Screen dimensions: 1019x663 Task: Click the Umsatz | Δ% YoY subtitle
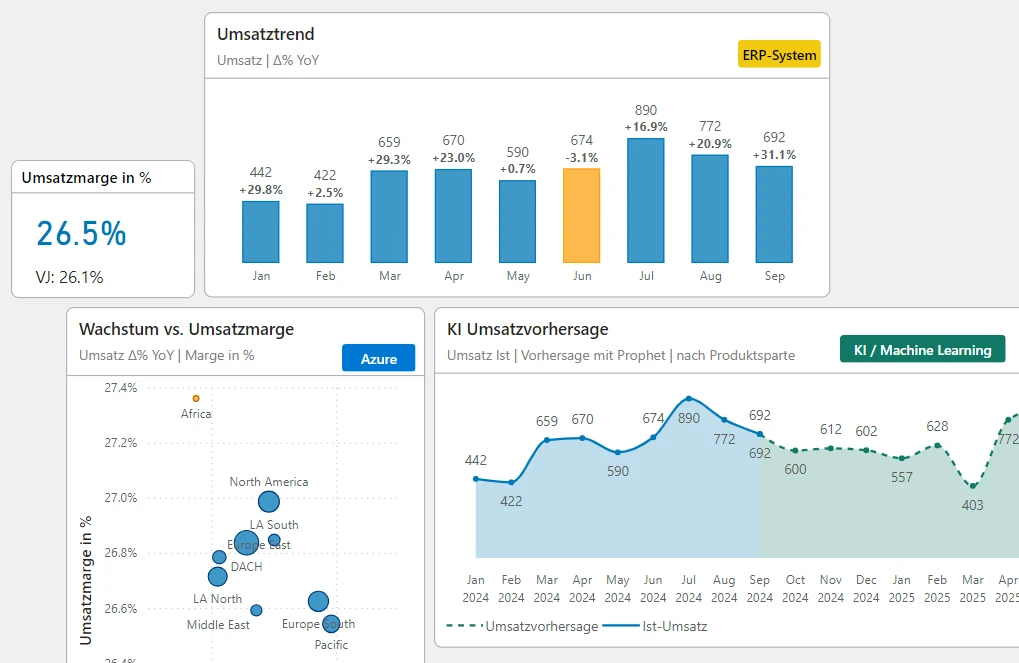[268, 60]
